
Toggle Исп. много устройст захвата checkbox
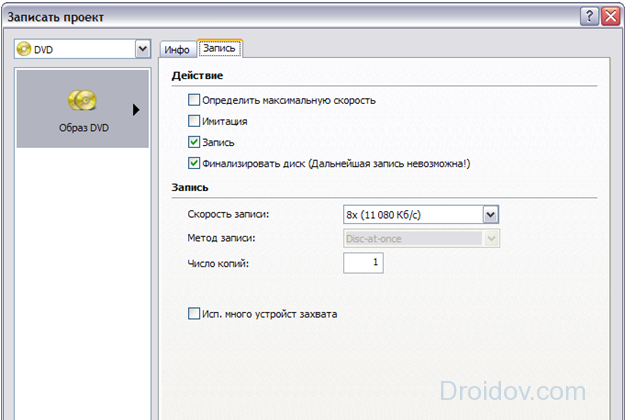(194, 314)
